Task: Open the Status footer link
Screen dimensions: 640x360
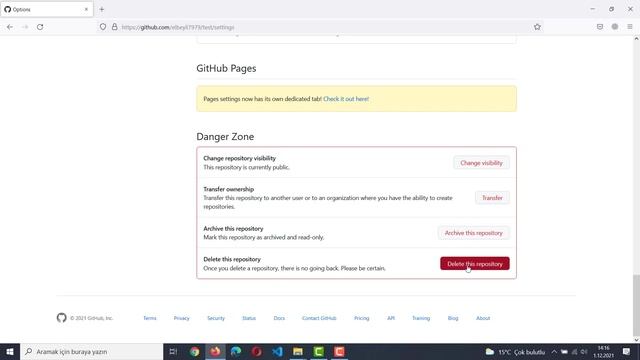Action: point(249,318)
